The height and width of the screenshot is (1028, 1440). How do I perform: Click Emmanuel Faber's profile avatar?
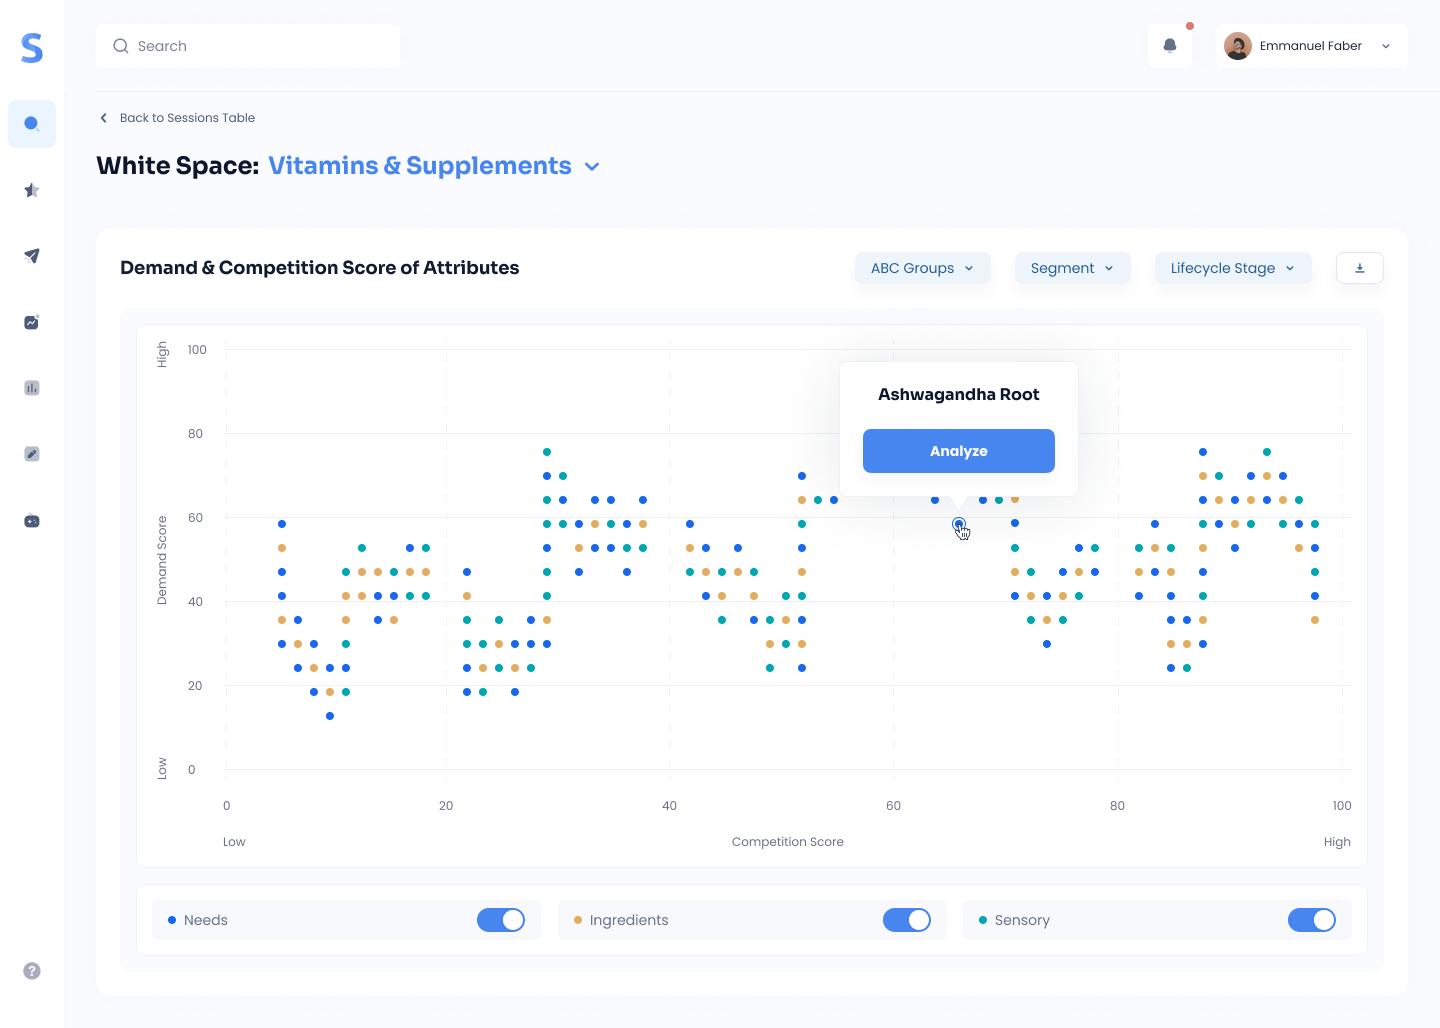coord(1238,46)
